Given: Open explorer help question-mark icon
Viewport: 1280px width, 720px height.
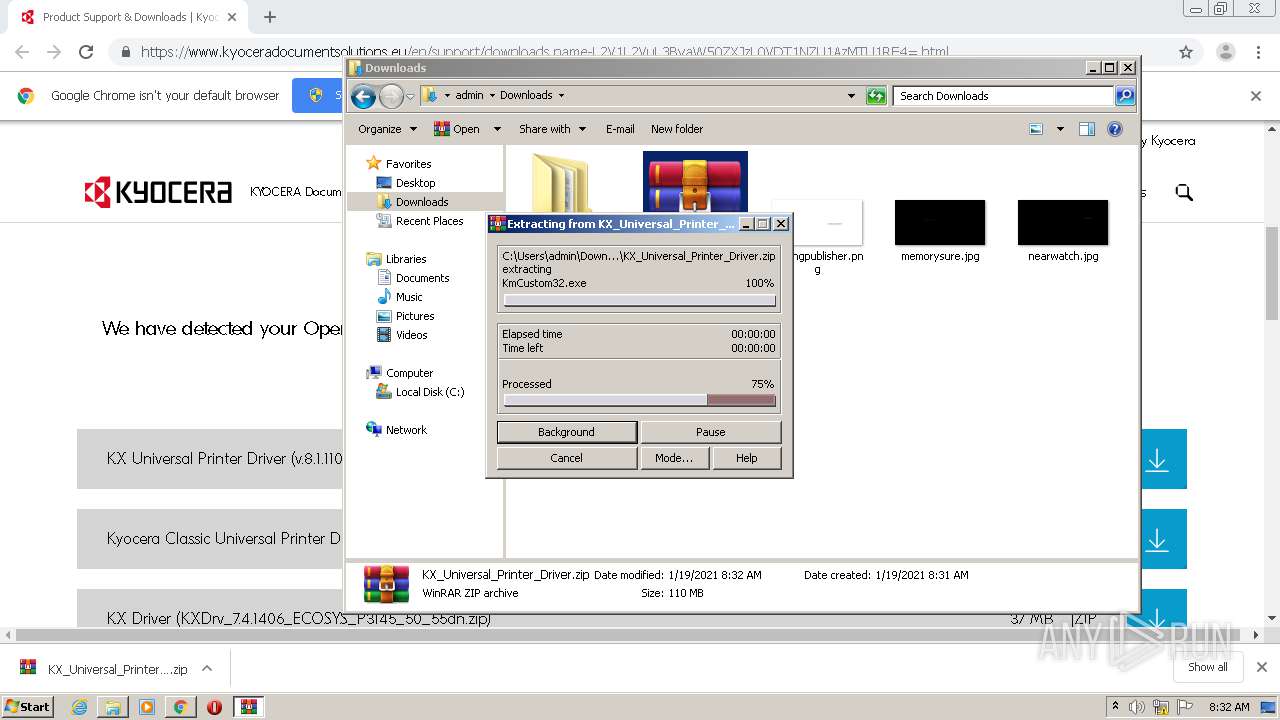Looking at the screenshot, I should pyautogui.click(x=1115, y=129).
